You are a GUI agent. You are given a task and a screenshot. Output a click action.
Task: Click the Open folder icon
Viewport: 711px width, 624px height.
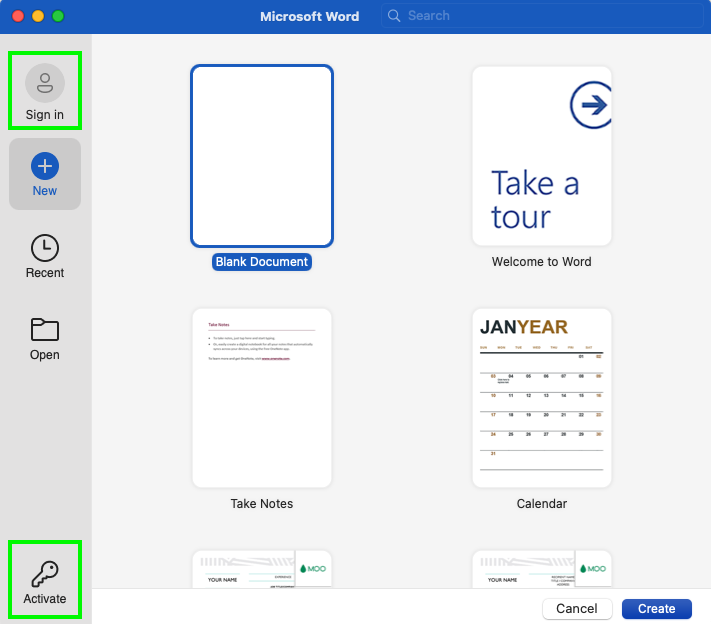(x=44, y=329)
